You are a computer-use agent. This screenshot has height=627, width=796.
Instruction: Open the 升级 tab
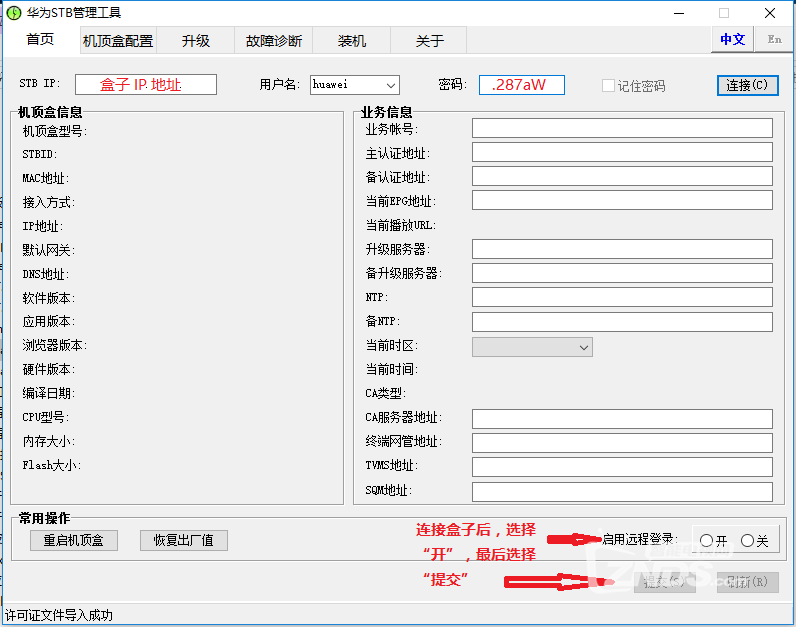[x=195, y=41]
